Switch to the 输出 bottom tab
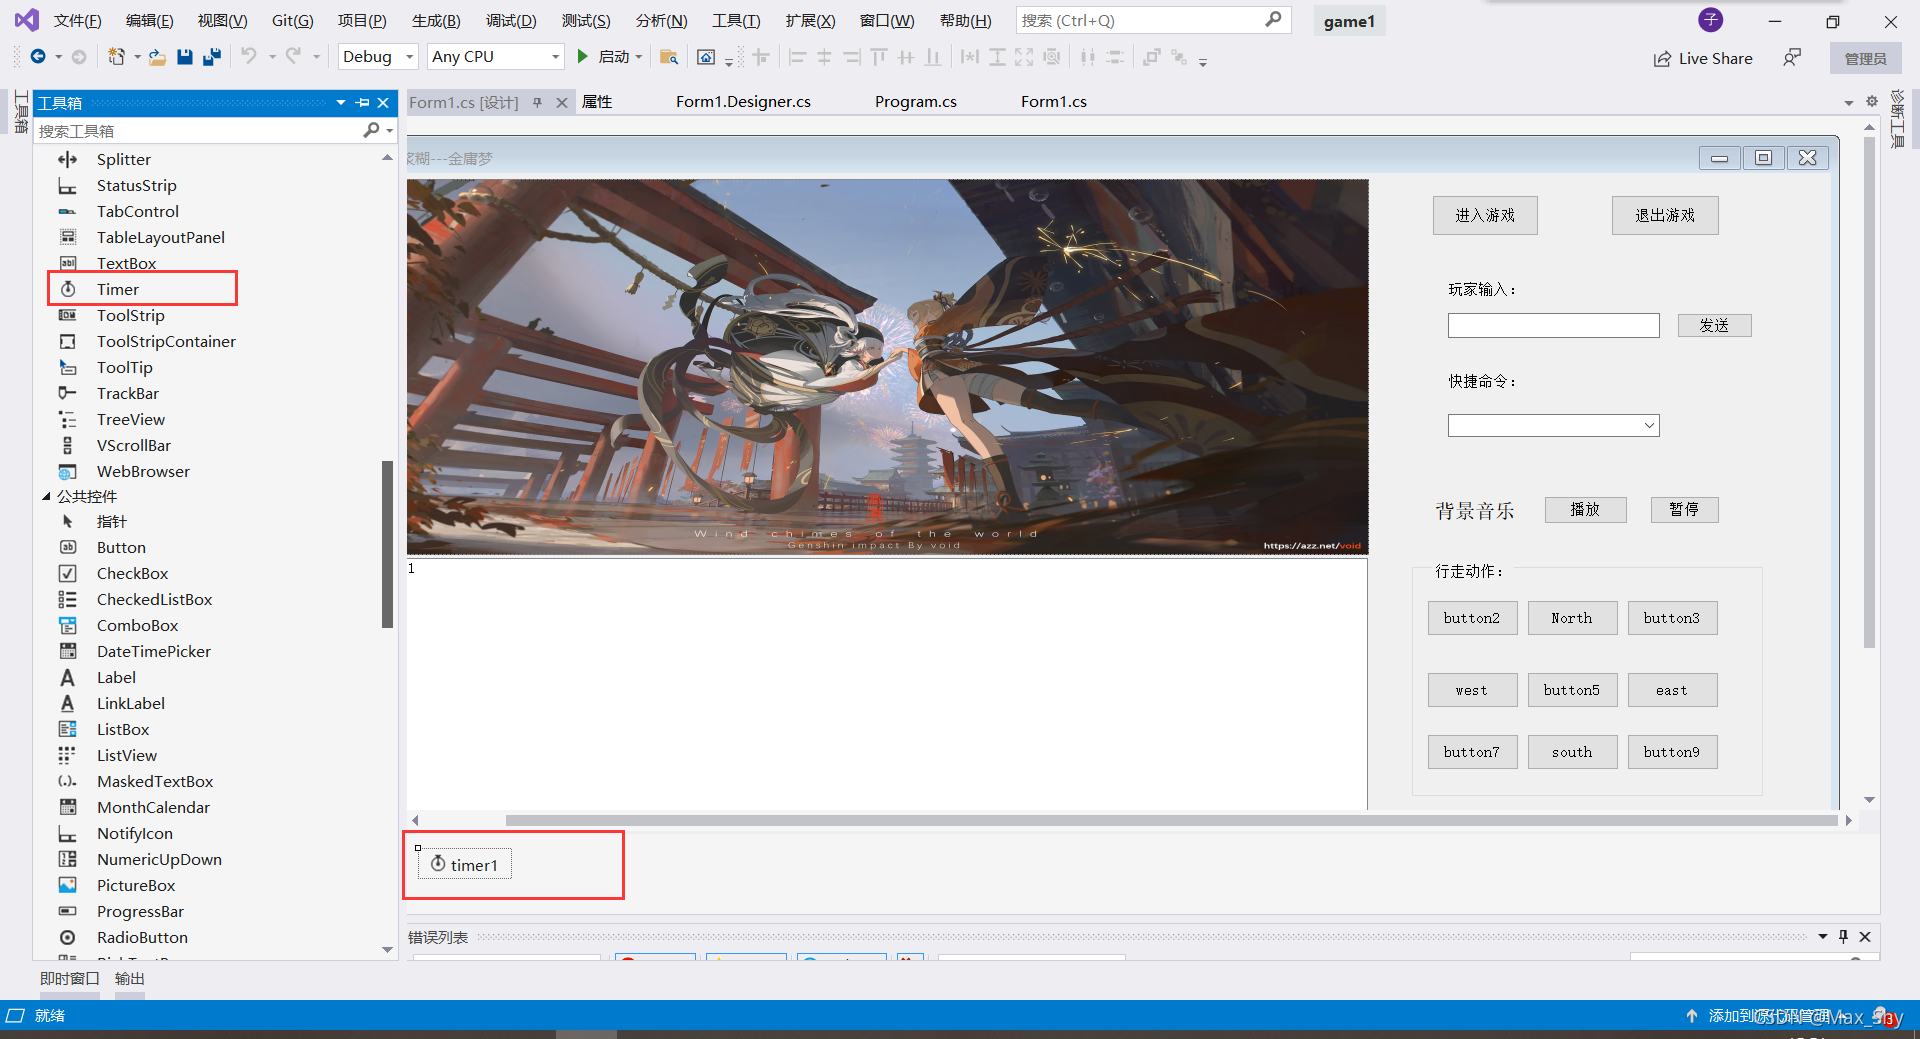This screenshot has width=1920, height=1039. click(x=130, y=979)
